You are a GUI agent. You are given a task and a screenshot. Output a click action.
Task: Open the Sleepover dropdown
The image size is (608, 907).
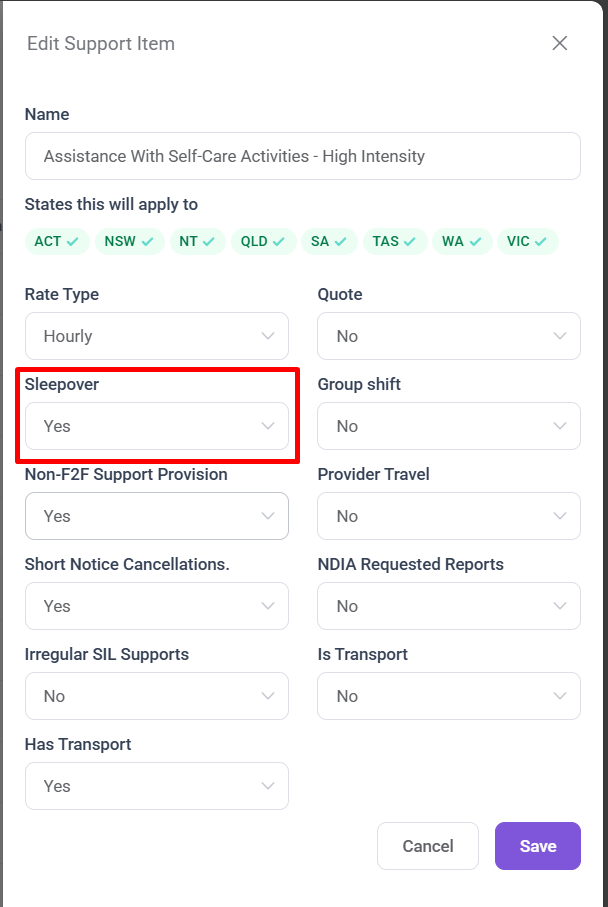pos(156,426)
